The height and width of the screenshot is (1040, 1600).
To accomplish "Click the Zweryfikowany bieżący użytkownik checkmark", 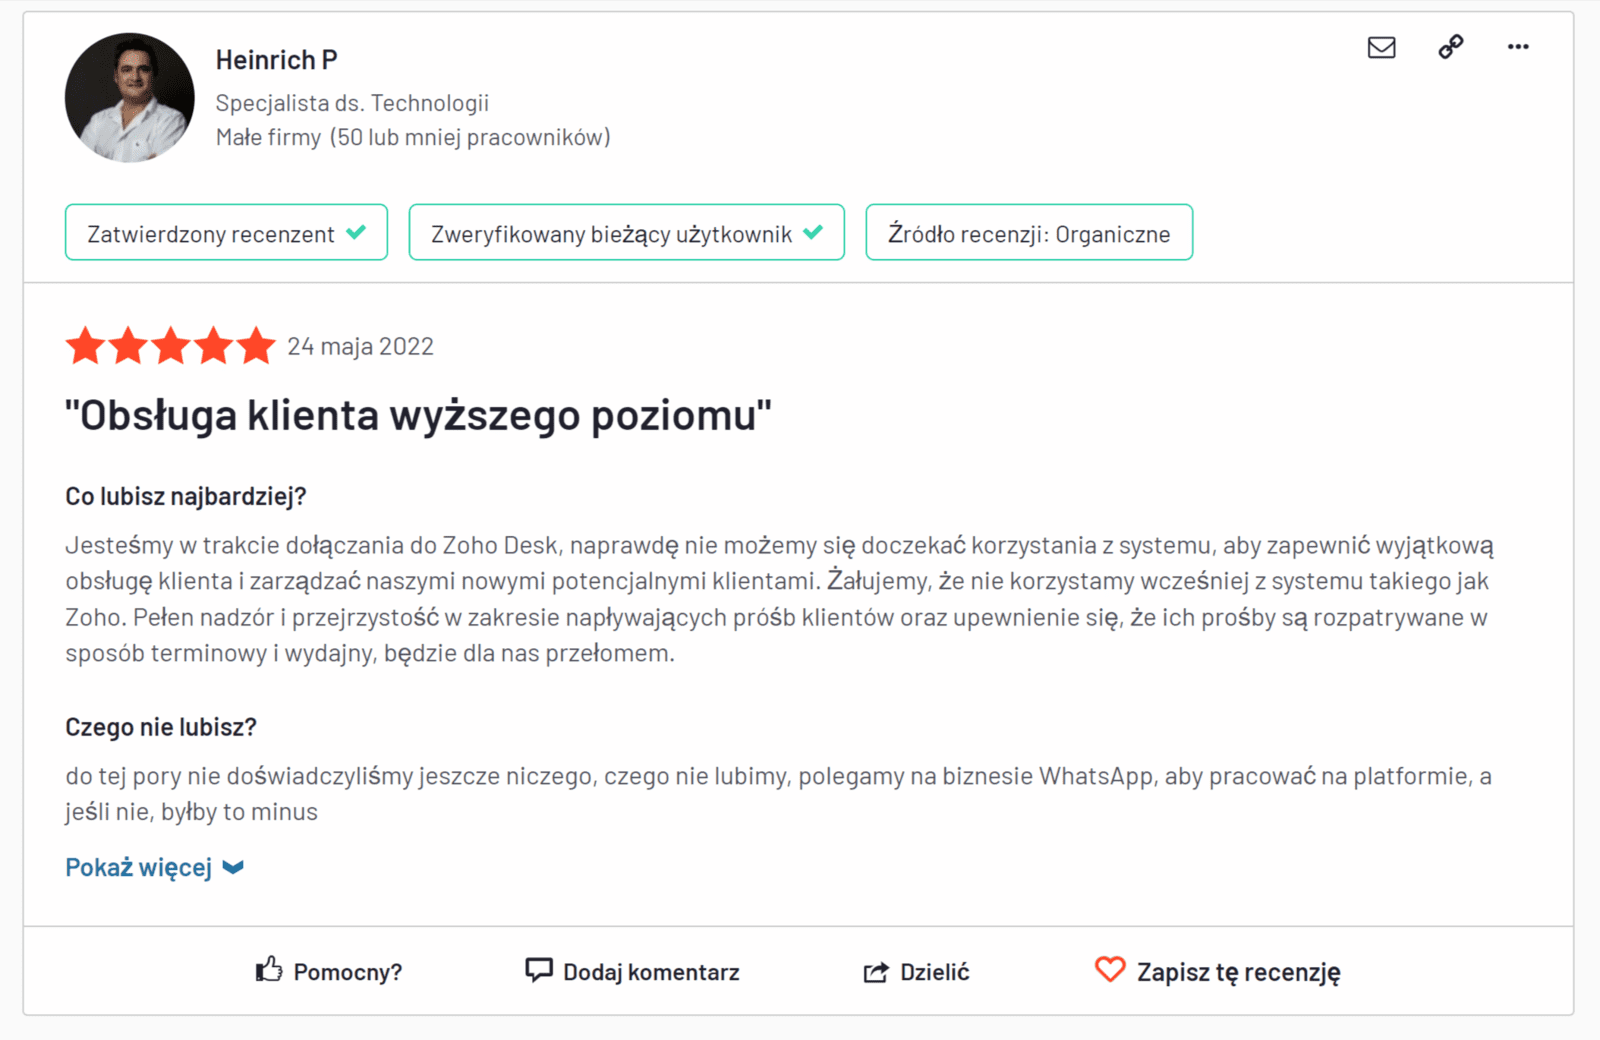I will pyautogui.click(x=813, y=232).
